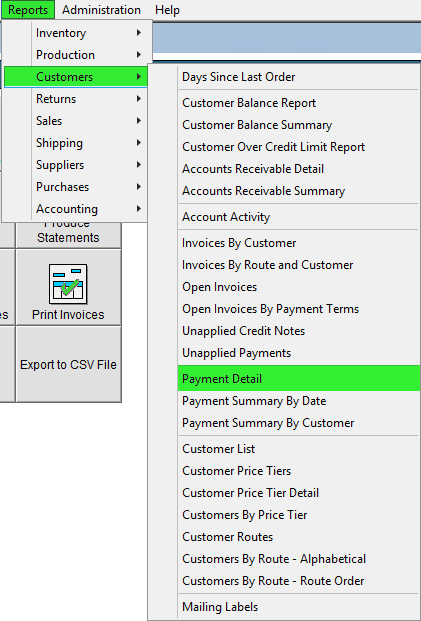Open the Reports menu

click(28, 10)
